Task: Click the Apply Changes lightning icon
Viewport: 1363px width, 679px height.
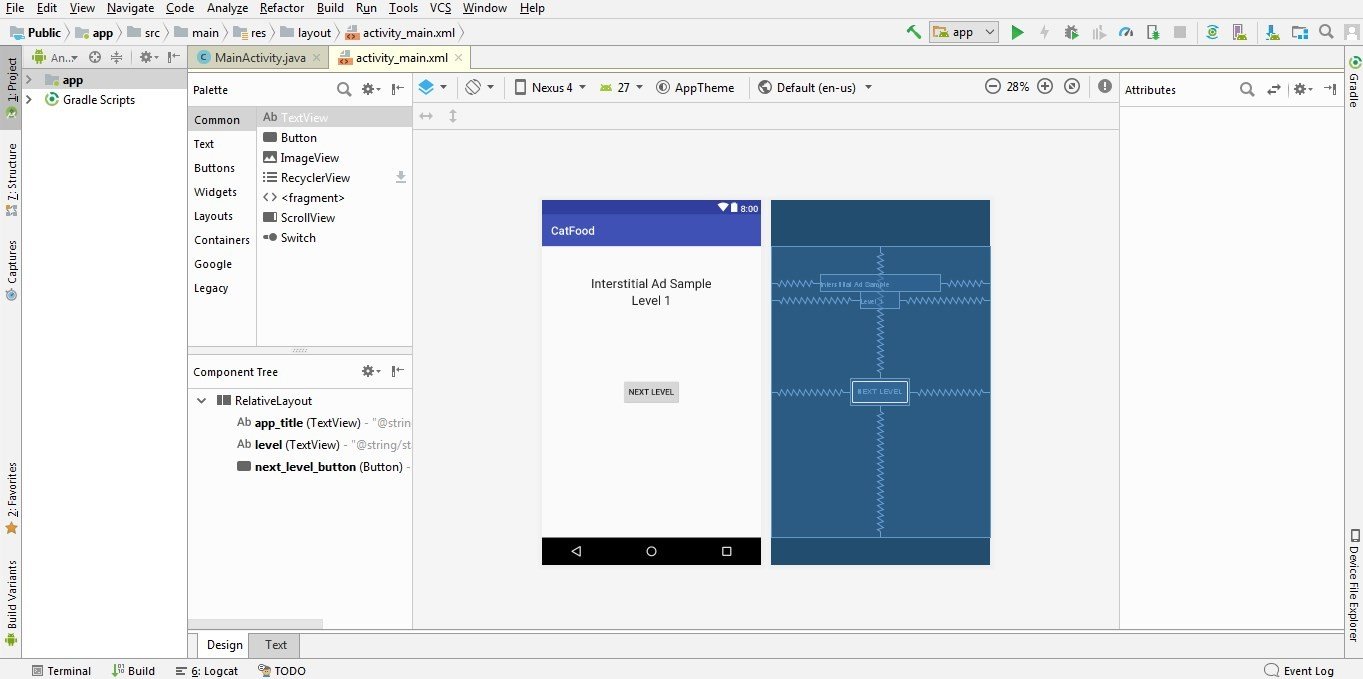Action: tap(1044, 32)
